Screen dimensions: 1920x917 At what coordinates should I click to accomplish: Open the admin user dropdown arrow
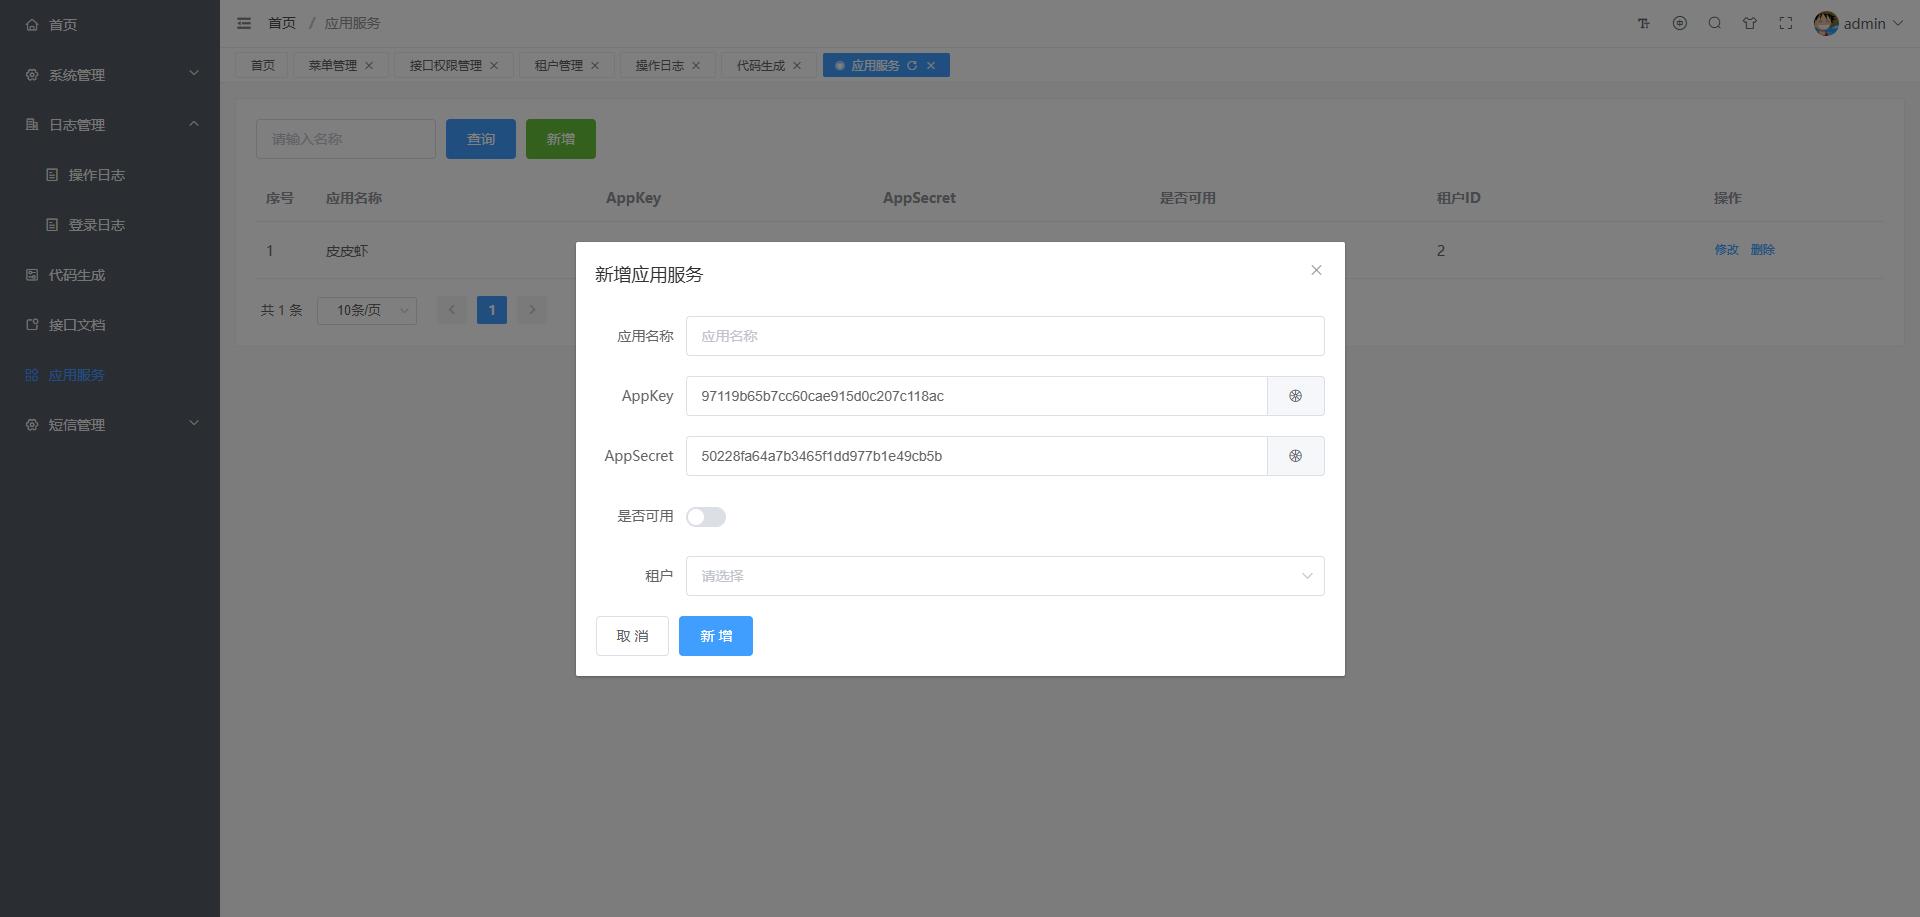click(1897, 23)
